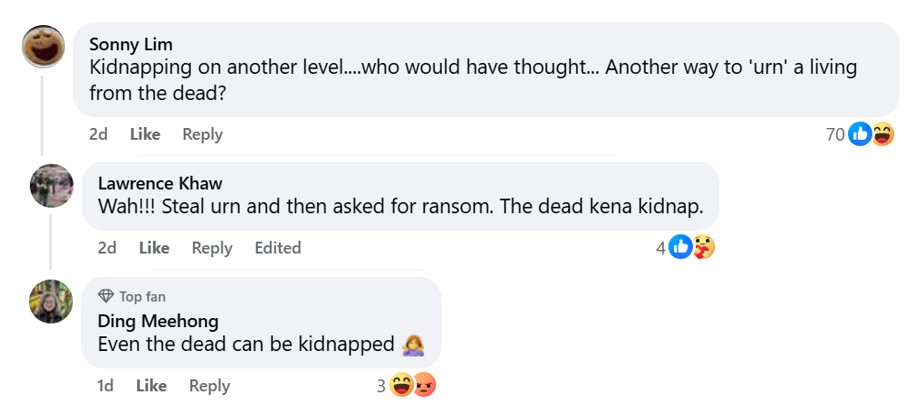Image resolution: width=916 pixels, height=417 pixels.
Task: Click the angry reaction on Ding's comment
Action: [x=424, y=385]
